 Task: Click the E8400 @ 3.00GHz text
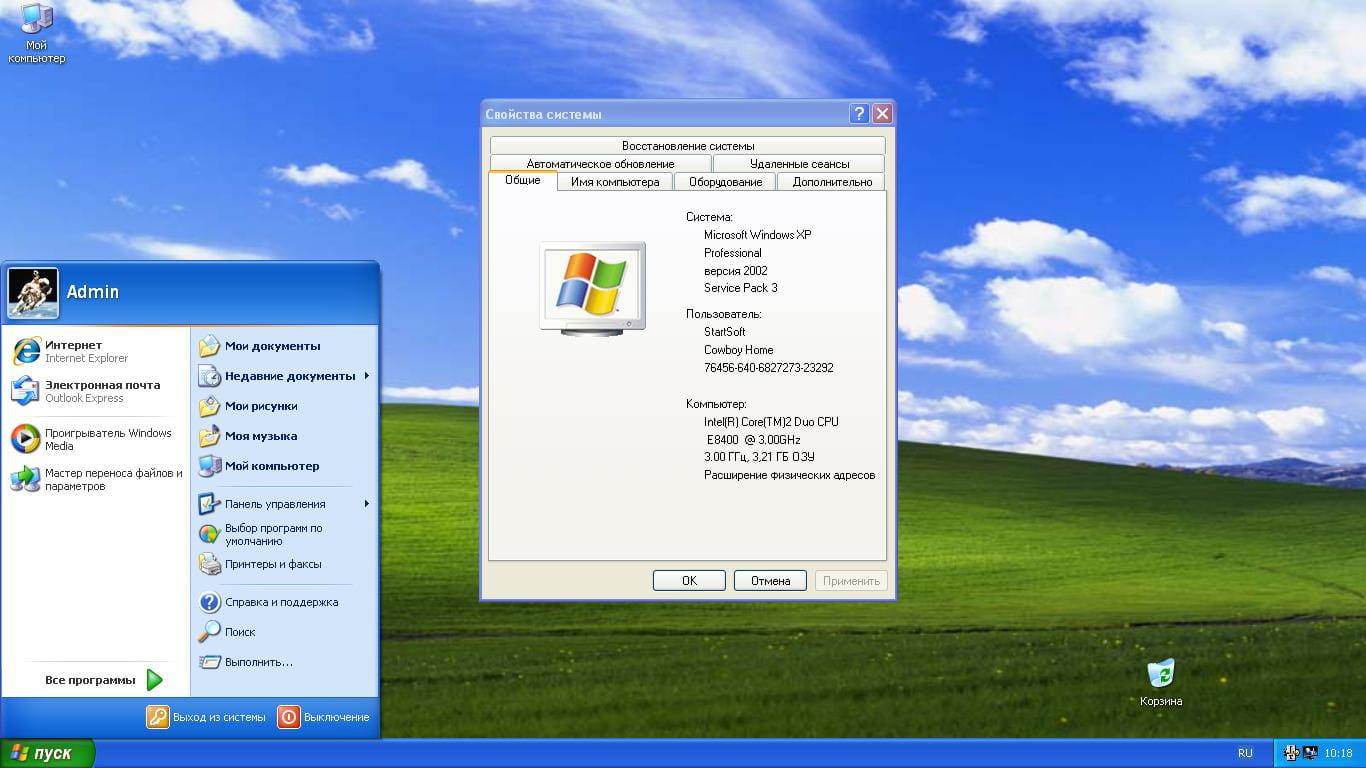754,440
